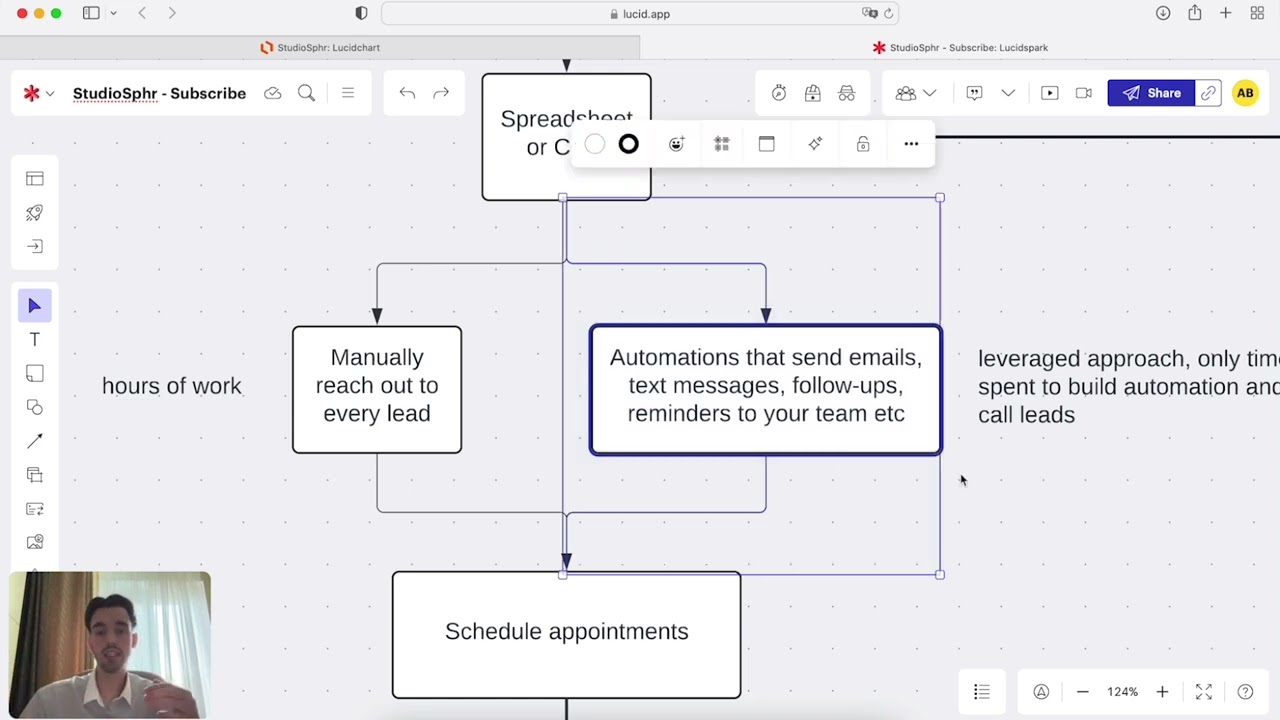Select the Text tool
The width and height of the screenshot is (1280, 720).
coord(35,340)
